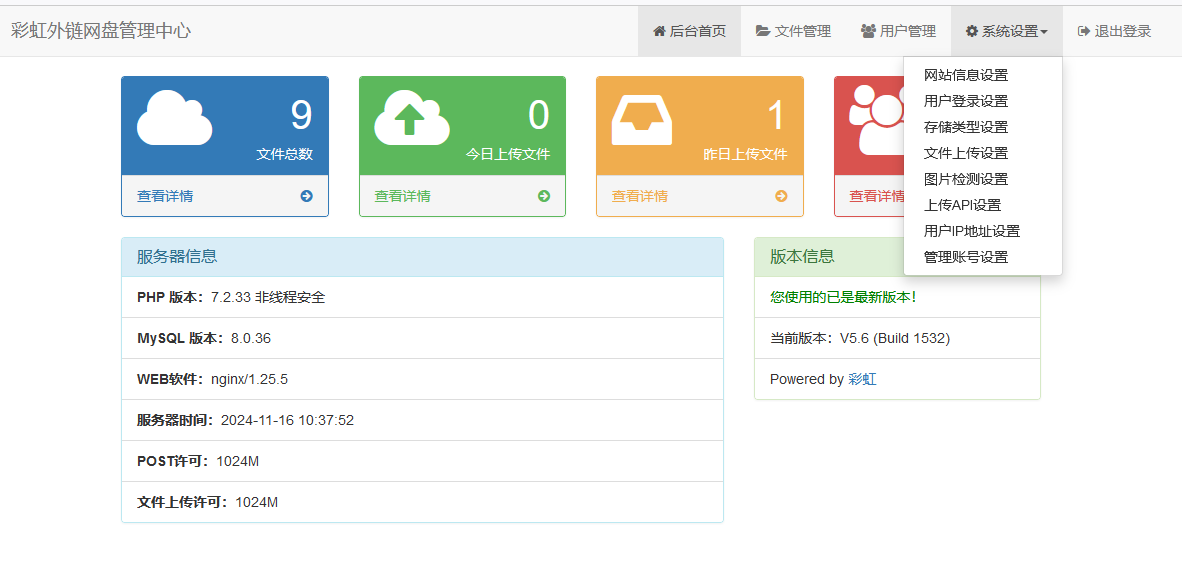This screenshot has width=1182, height=575.
Task: Open 查看详情 under 昨日上传文件 card
Action: coord(639,196)
